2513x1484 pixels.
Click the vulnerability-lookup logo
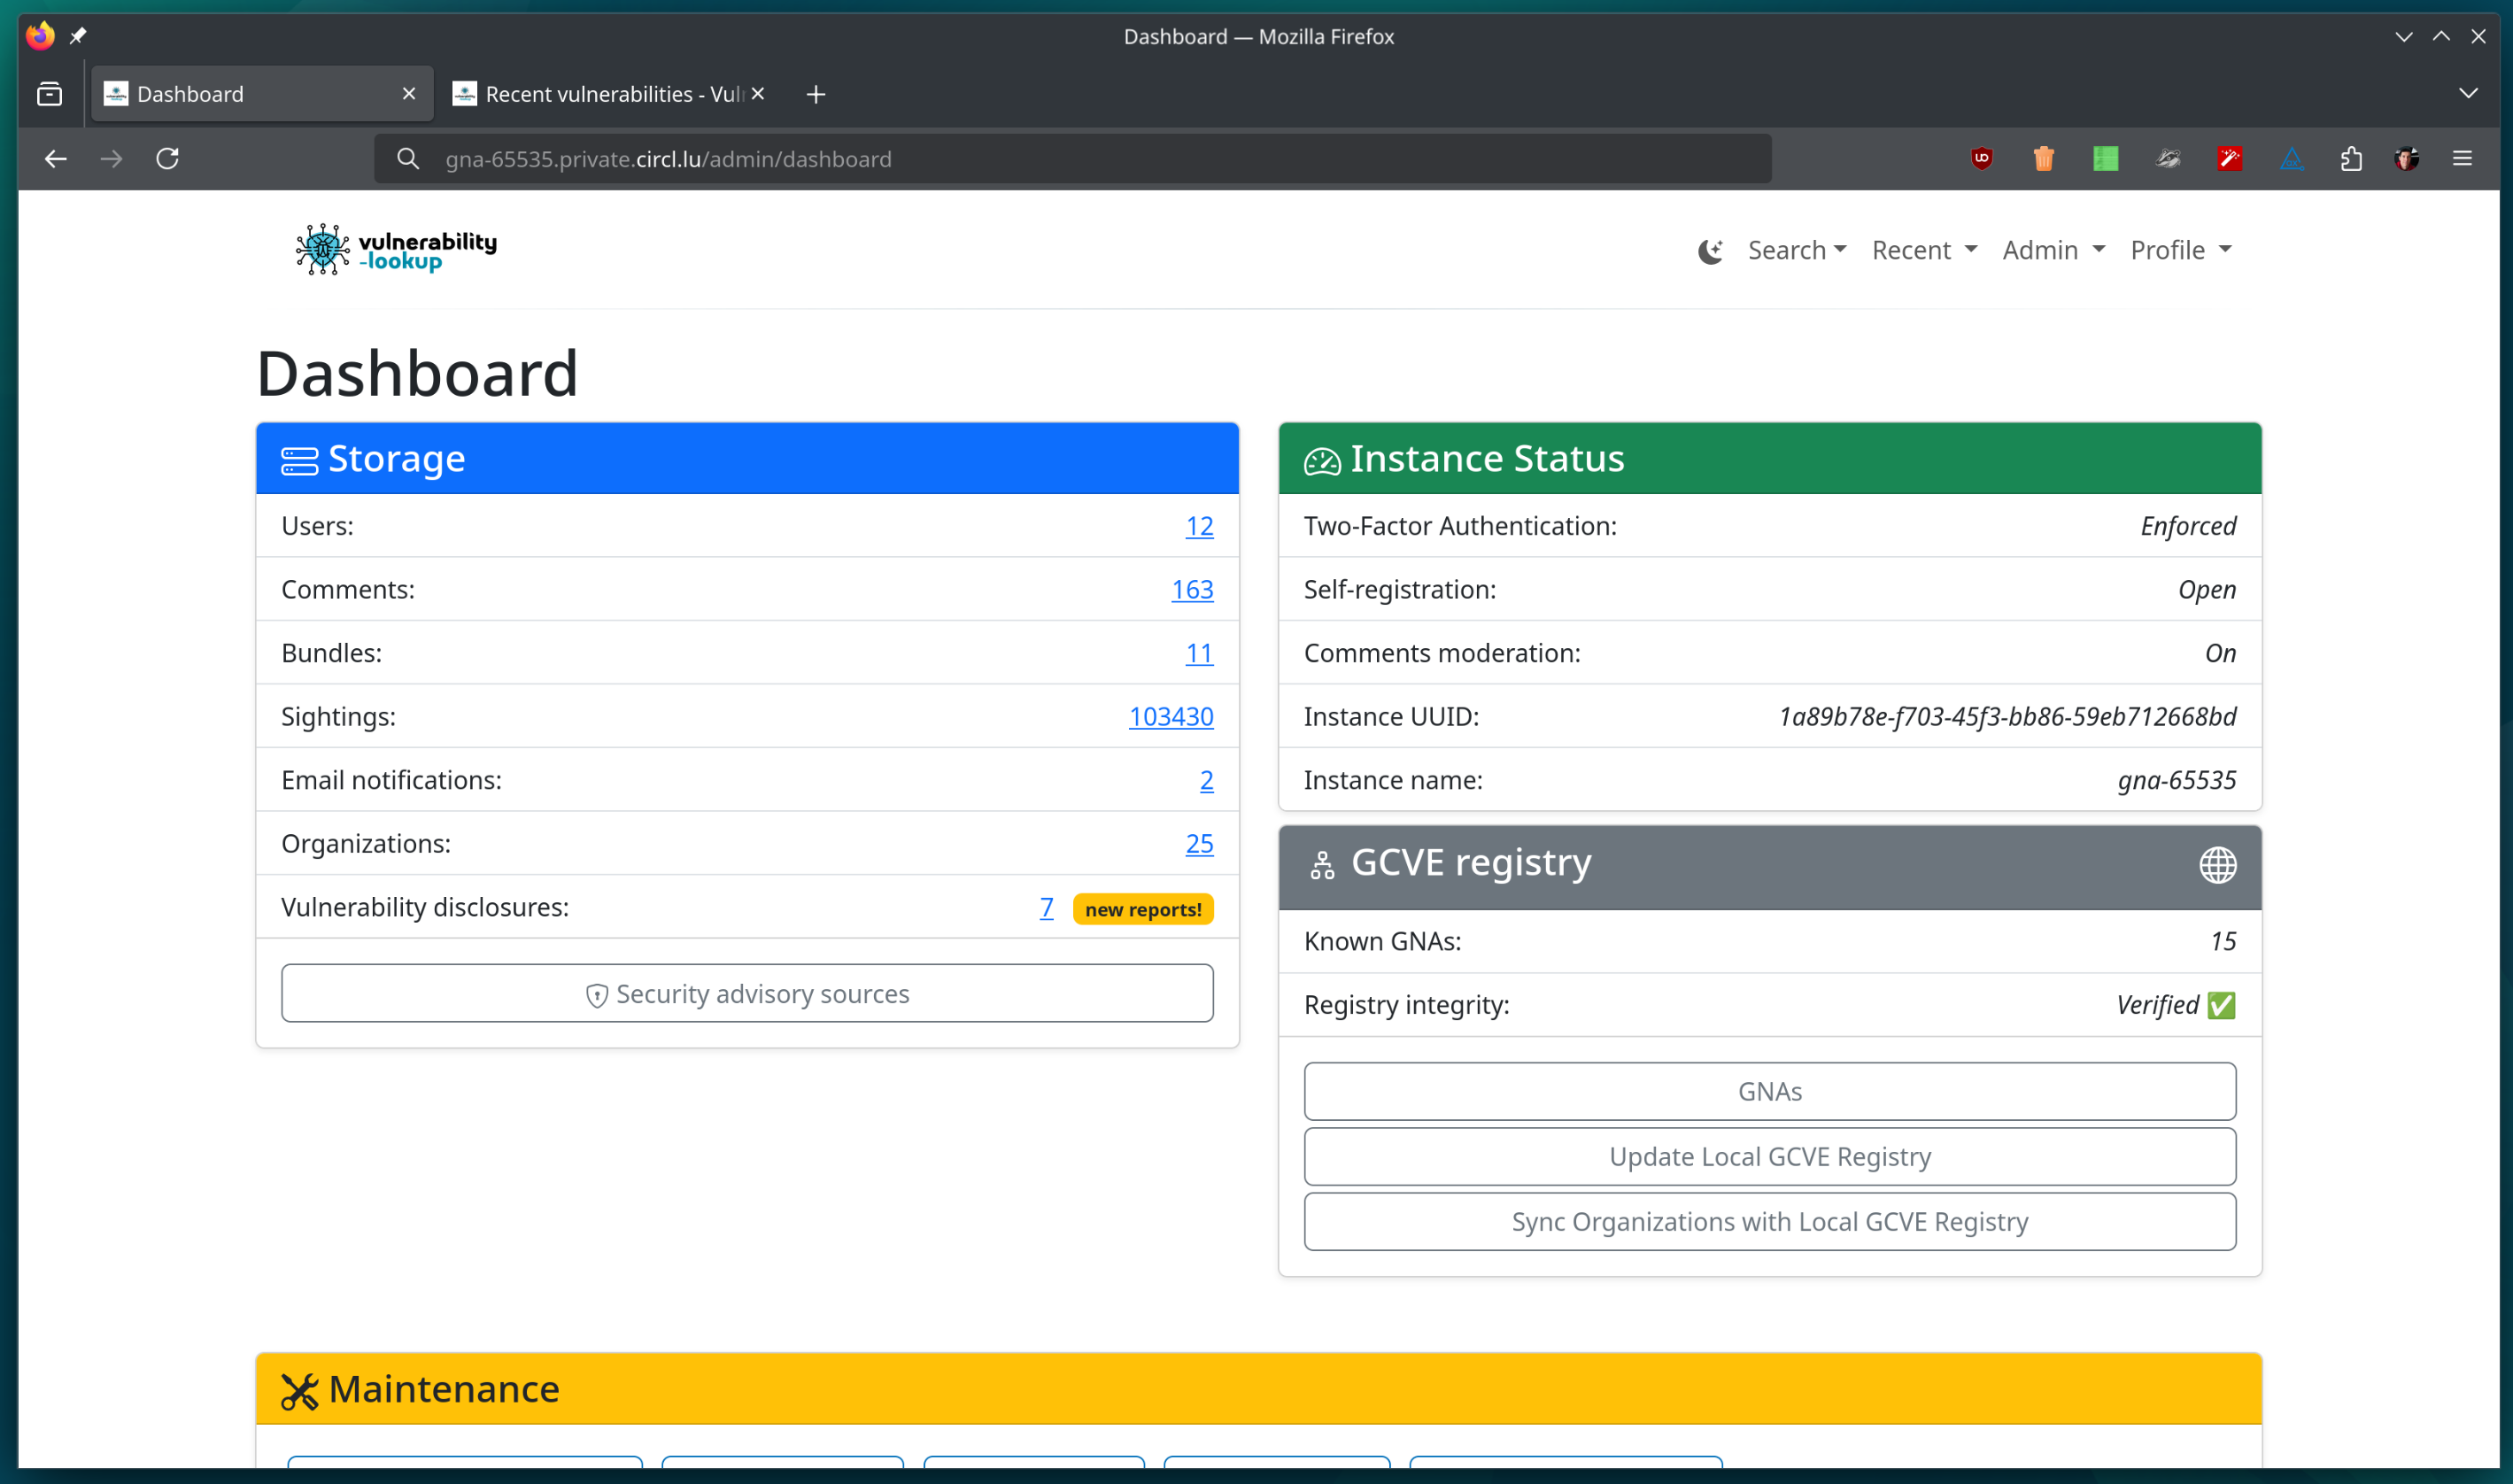[x=396, y=250]
